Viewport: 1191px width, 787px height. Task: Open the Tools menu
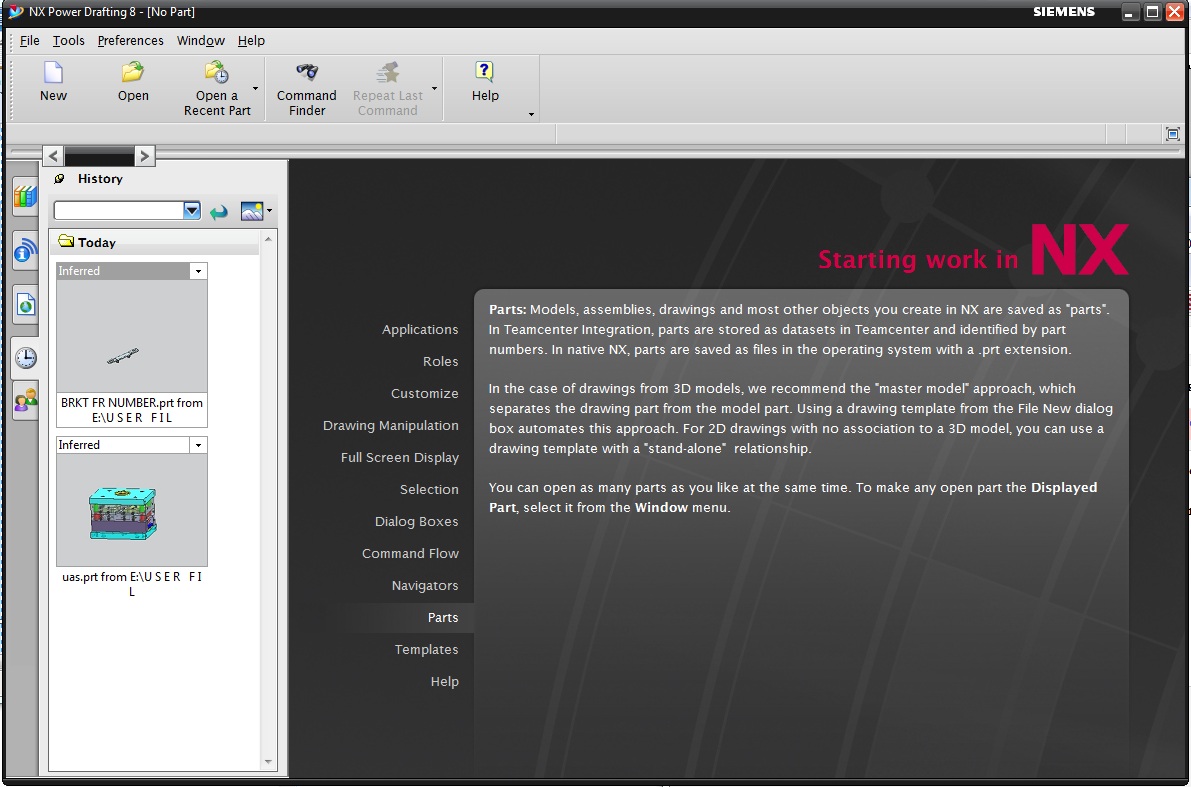68,41
